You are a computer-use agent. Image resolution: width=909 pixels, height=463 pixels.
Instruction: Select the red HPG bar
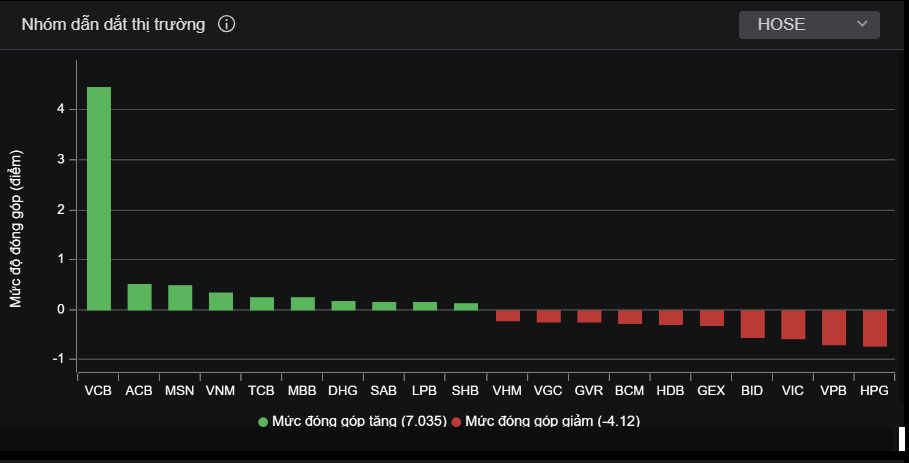tap(875, 328)
